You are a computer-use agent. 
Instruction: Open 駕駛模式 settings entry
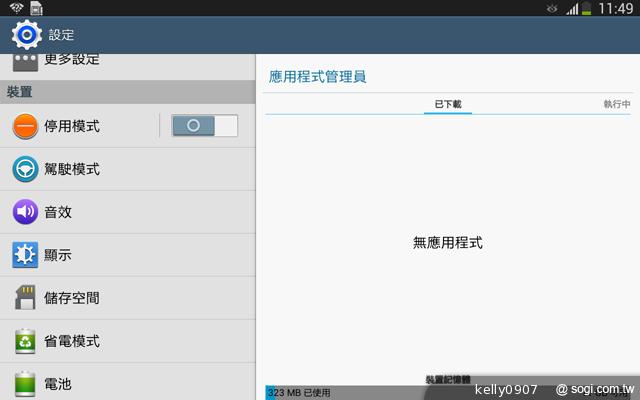[128, 169]
